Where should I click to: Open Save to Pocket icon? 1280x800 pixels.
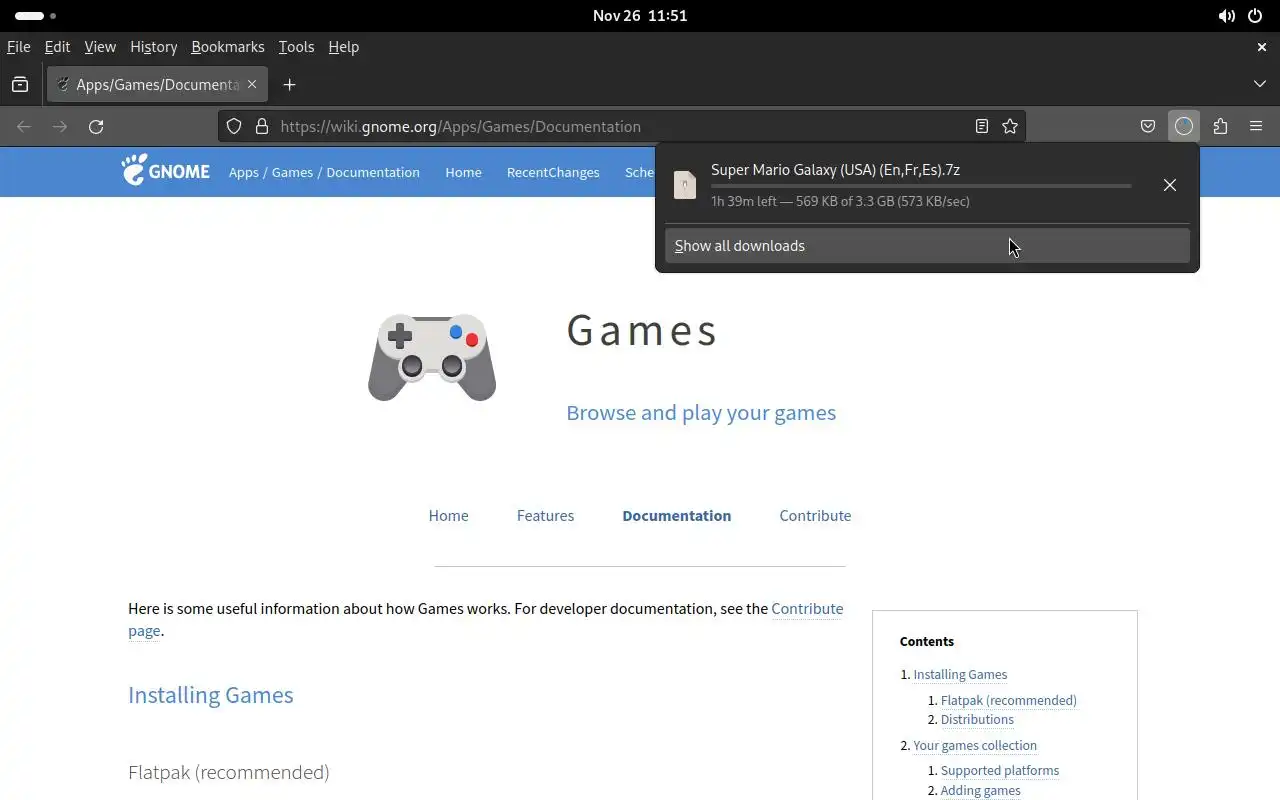pyautogui.click(x=1148, y=127)
